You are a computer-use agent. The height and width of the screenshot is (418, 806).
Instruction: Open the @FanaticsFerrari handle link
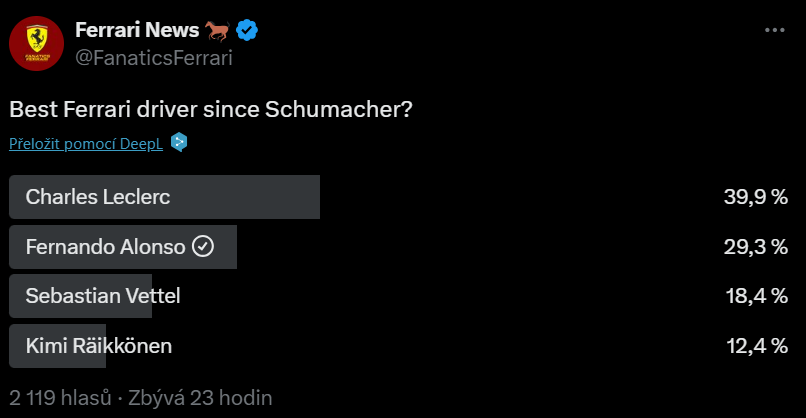154,58
